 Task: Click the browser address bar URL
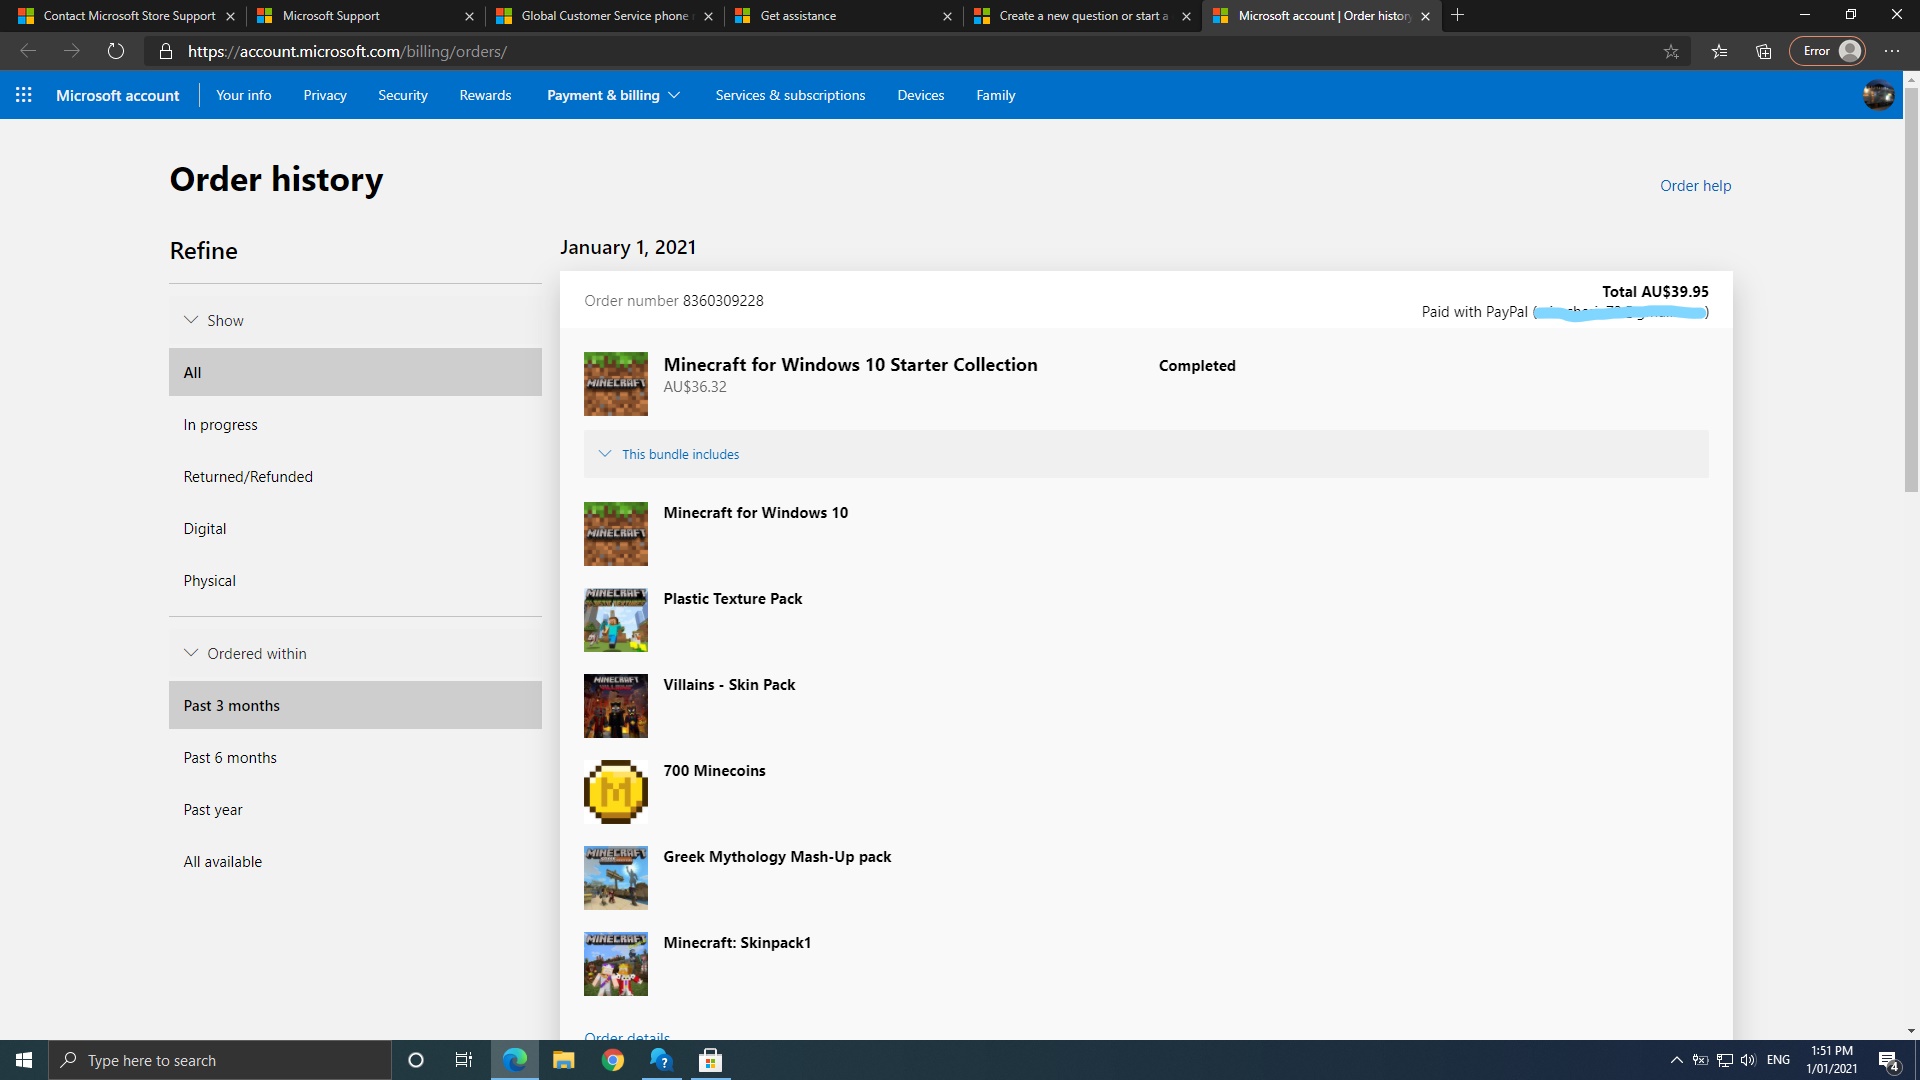coord(347,51)
